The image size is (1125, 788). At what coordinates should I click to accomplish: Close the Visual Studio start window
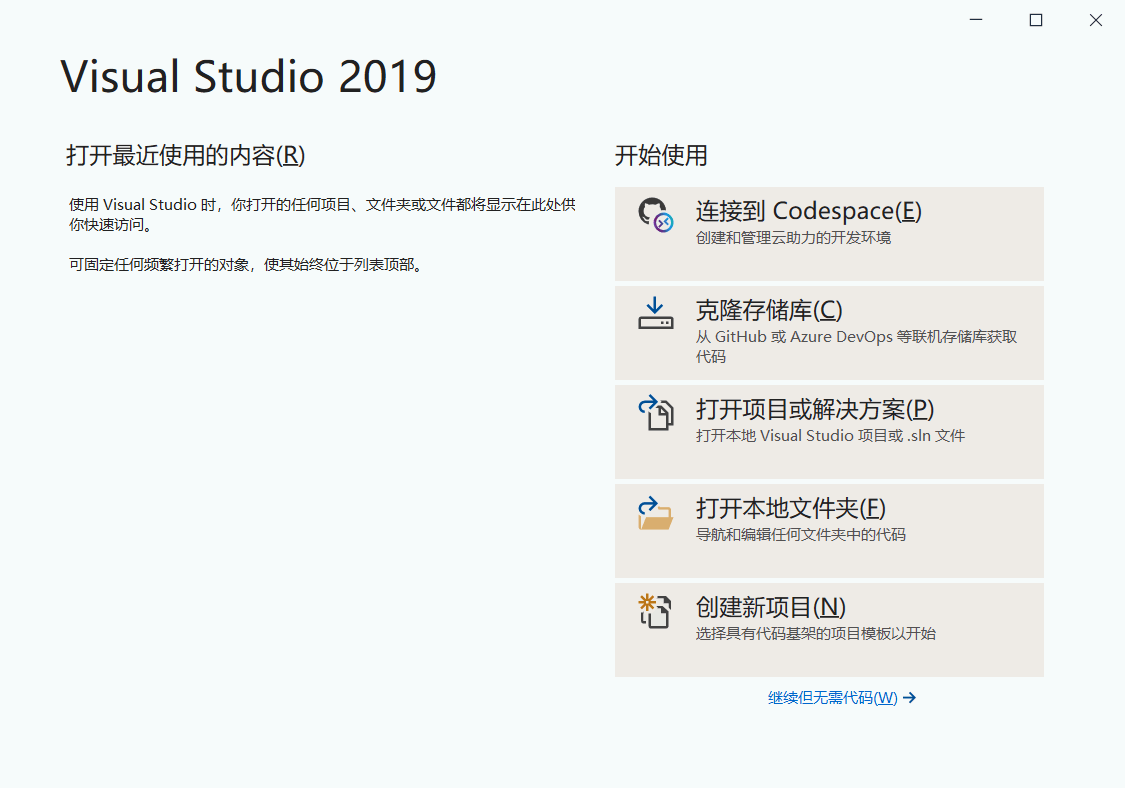click(1096, 20)
